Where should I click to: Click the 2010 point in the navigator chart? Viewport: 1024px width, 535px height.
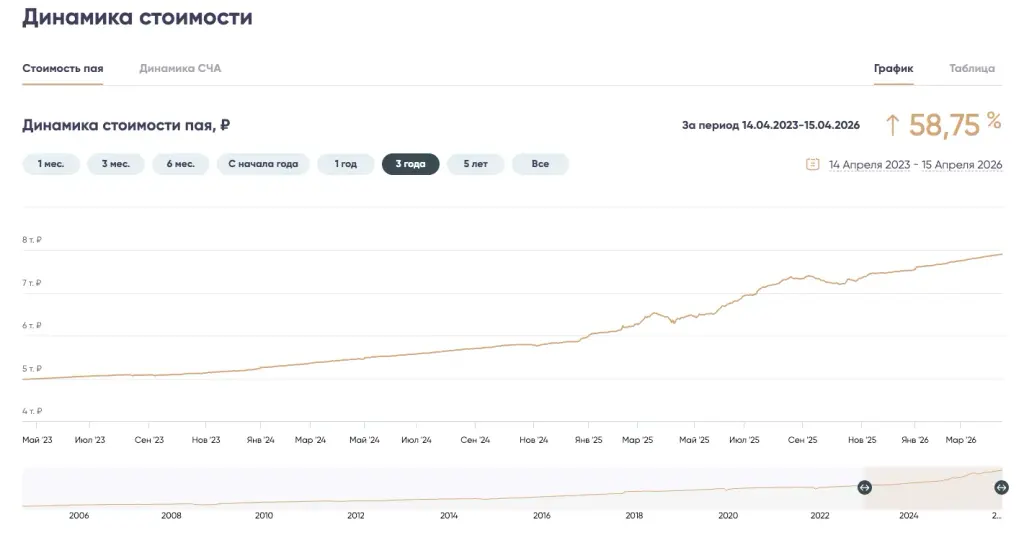tap(264, 502)
